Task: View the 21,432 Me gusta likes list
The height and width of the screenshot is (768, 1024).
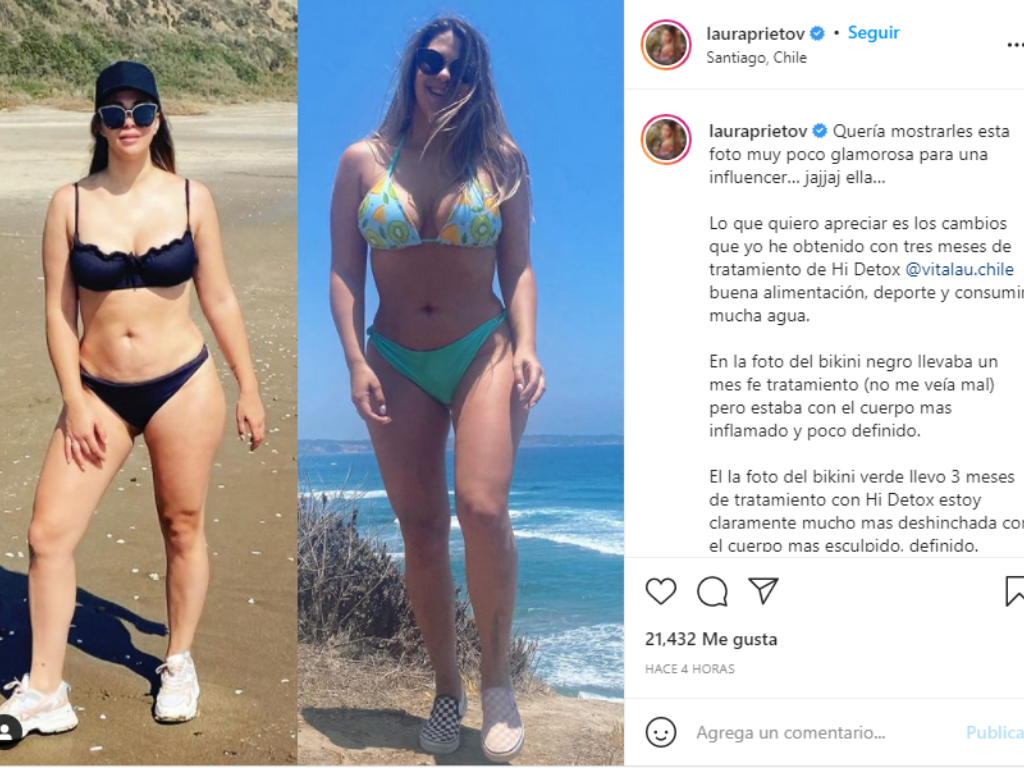Action: [711, 639]
